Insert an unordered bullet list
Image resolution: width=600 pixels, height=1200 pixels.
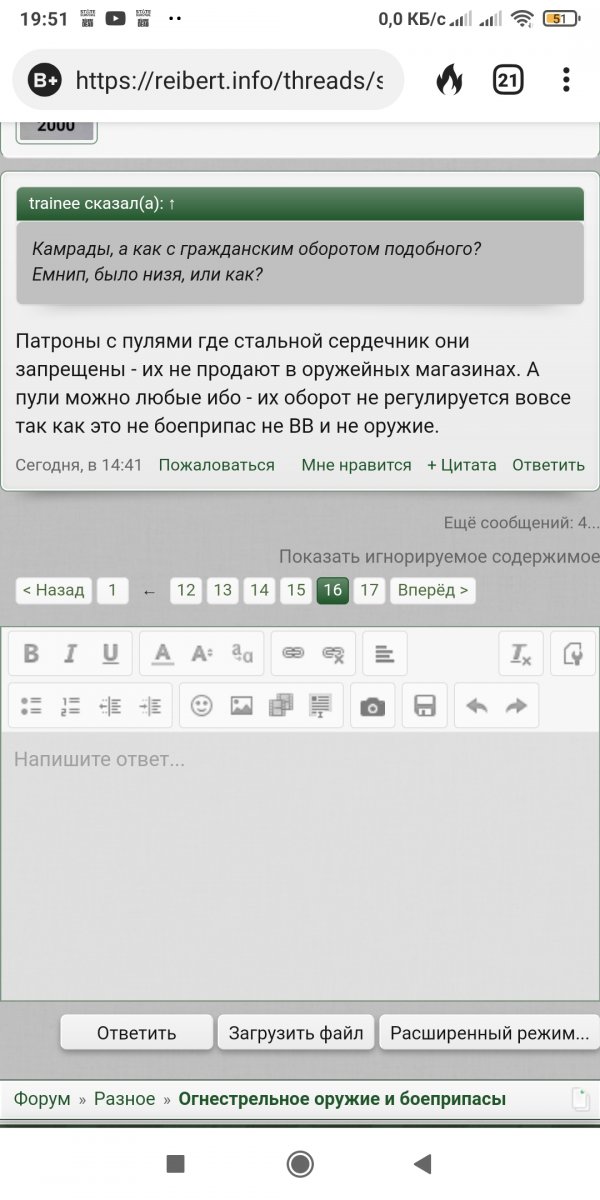(31, 706)
